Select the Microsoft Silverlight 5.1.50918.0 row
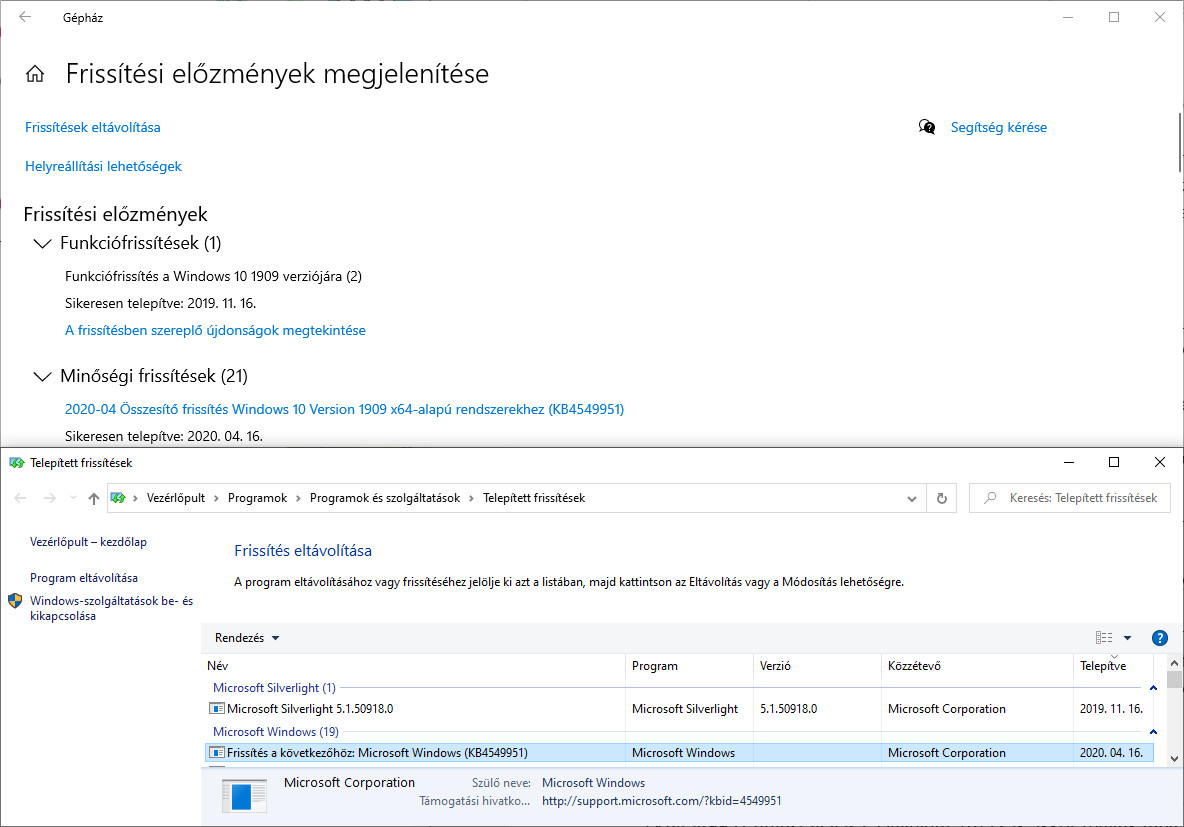Image resolution: width=1184 pixels, height=827 pixels. pyautogui.click(x=678, y=708)
